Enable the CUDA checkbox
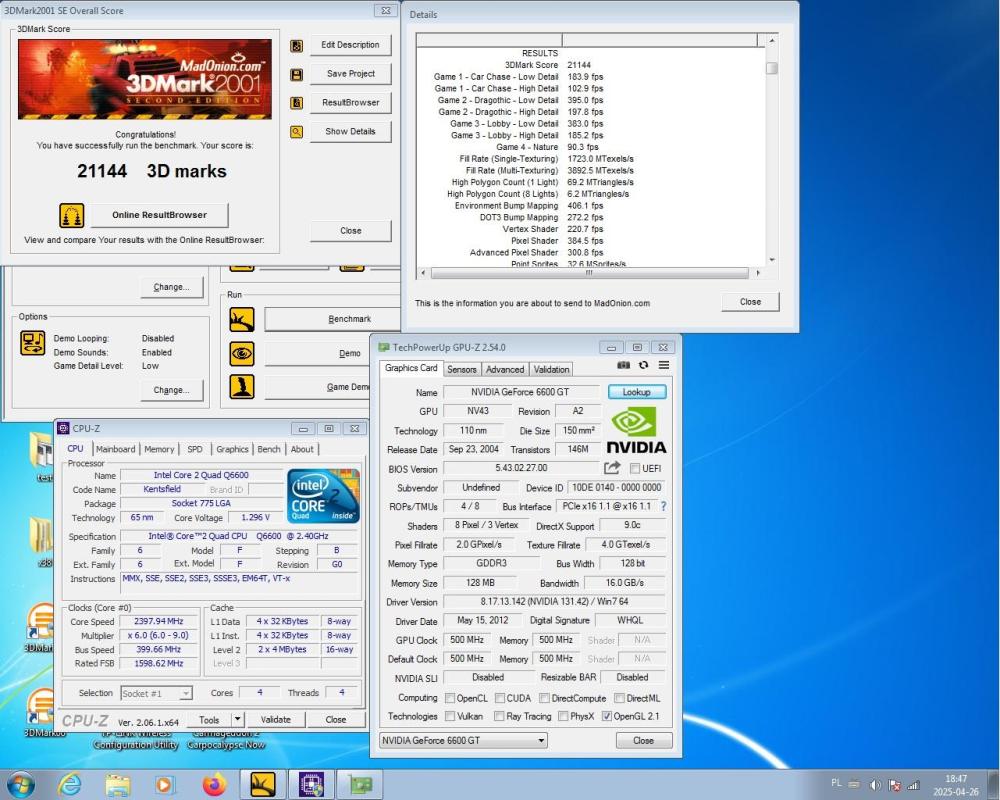 pyautogui.click(x=498, y=697)
